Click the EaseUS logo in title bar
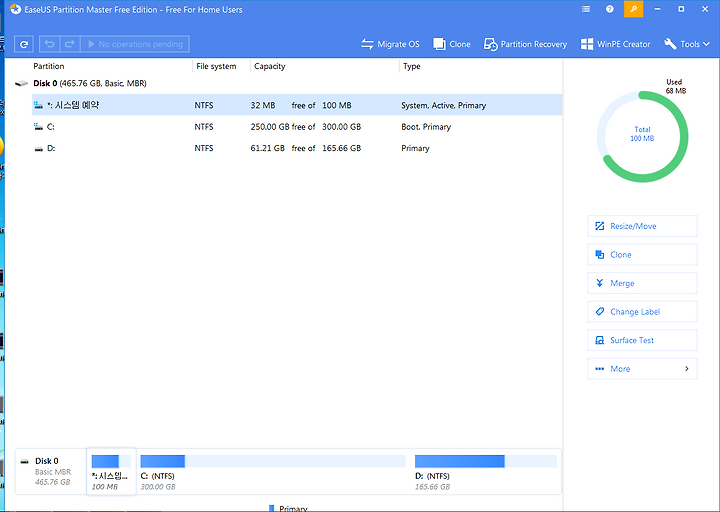The width and height of the screenshot is (720, 512). coord(16,9)
